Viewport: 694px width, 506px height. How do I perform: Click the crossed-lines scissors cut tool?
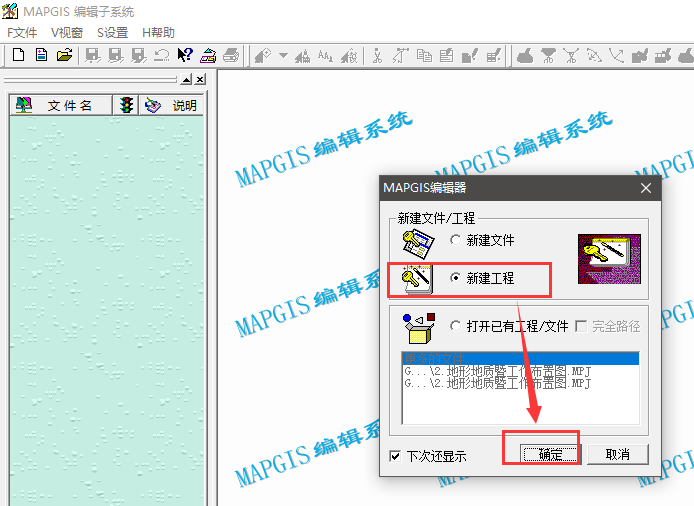[x=571, y=56]
